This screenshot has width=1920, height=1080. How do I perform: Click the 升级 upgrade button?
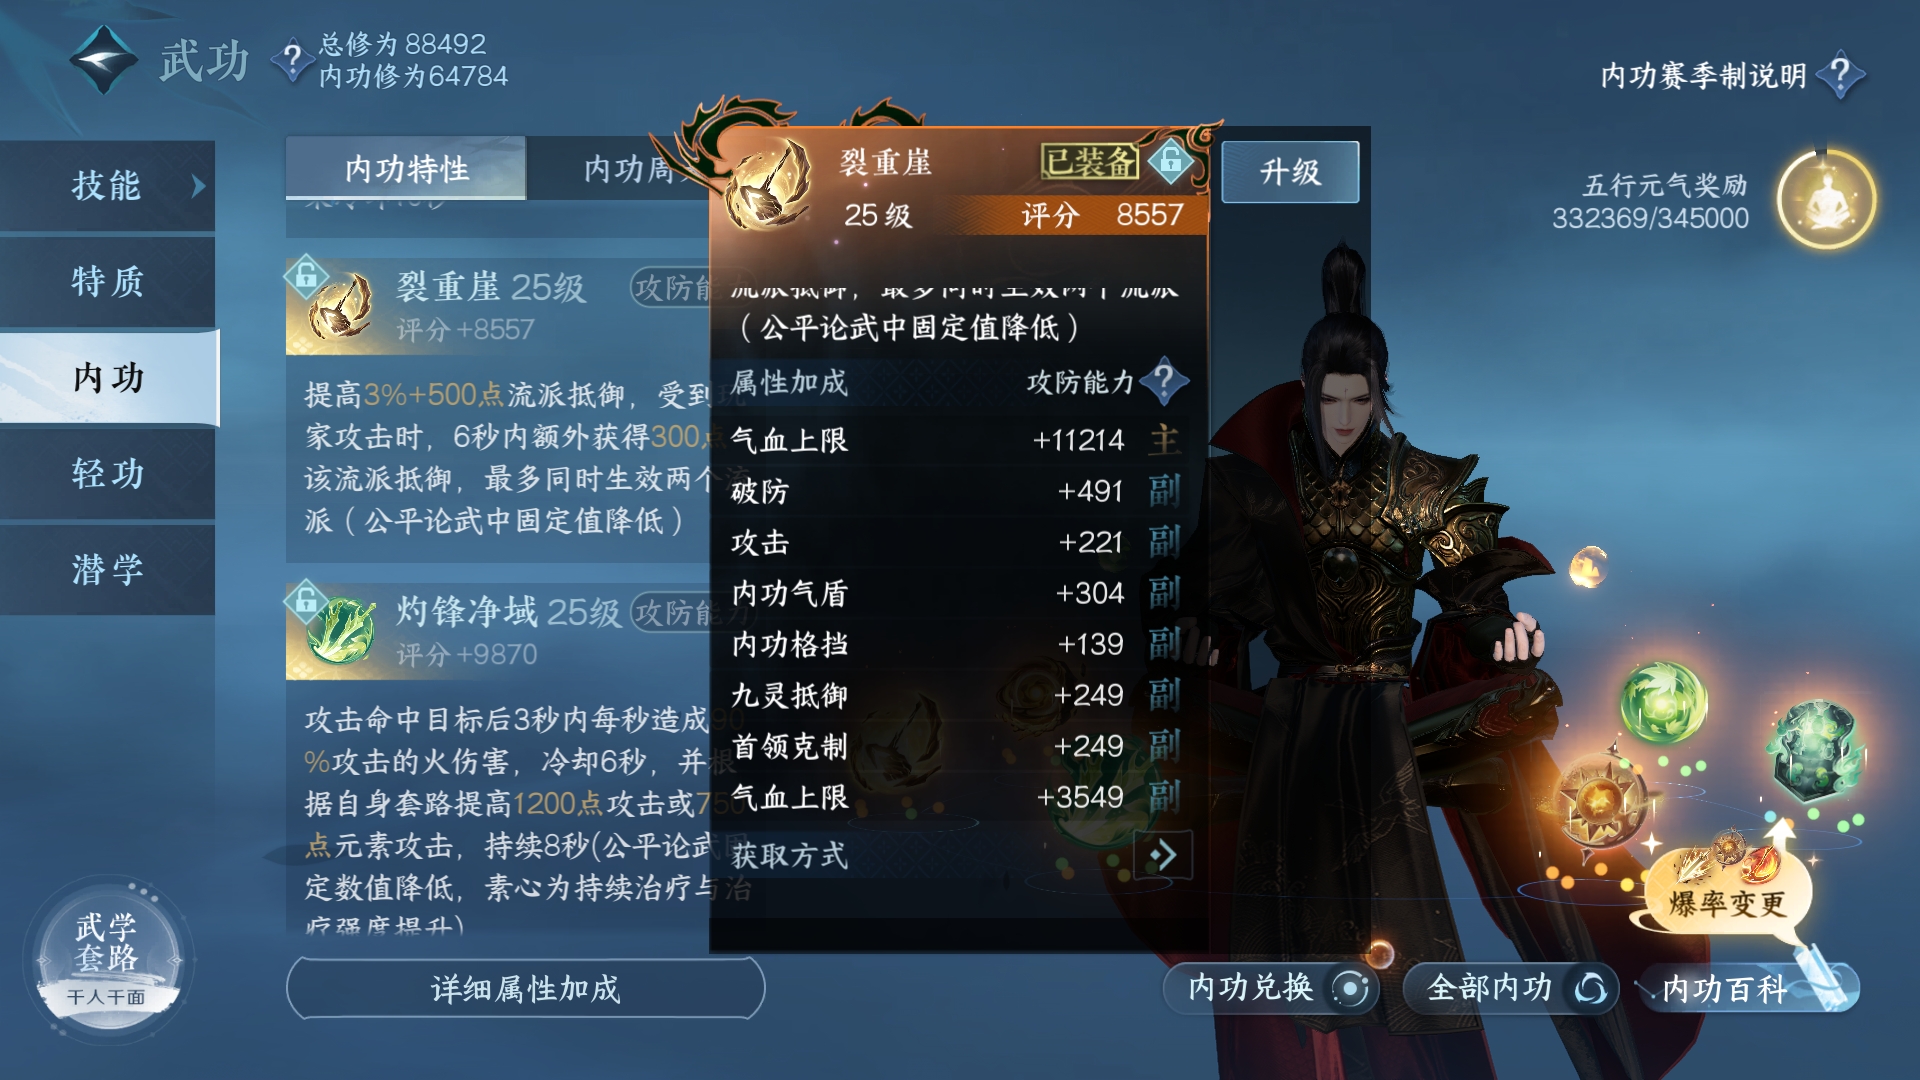click(1290, 172)
